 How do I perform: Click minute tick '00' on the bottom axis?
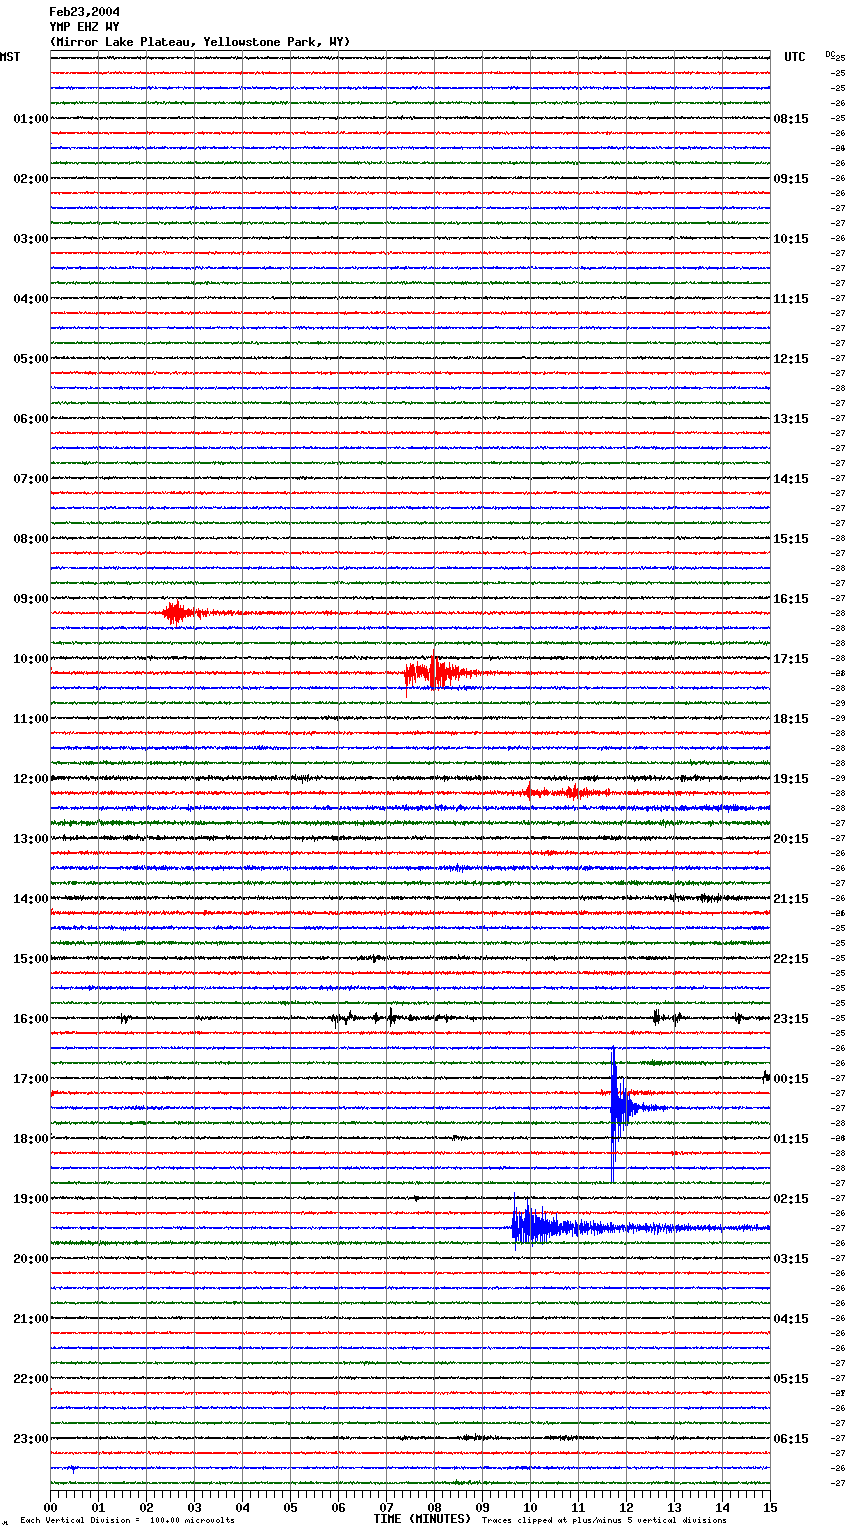coord(50,1507)
